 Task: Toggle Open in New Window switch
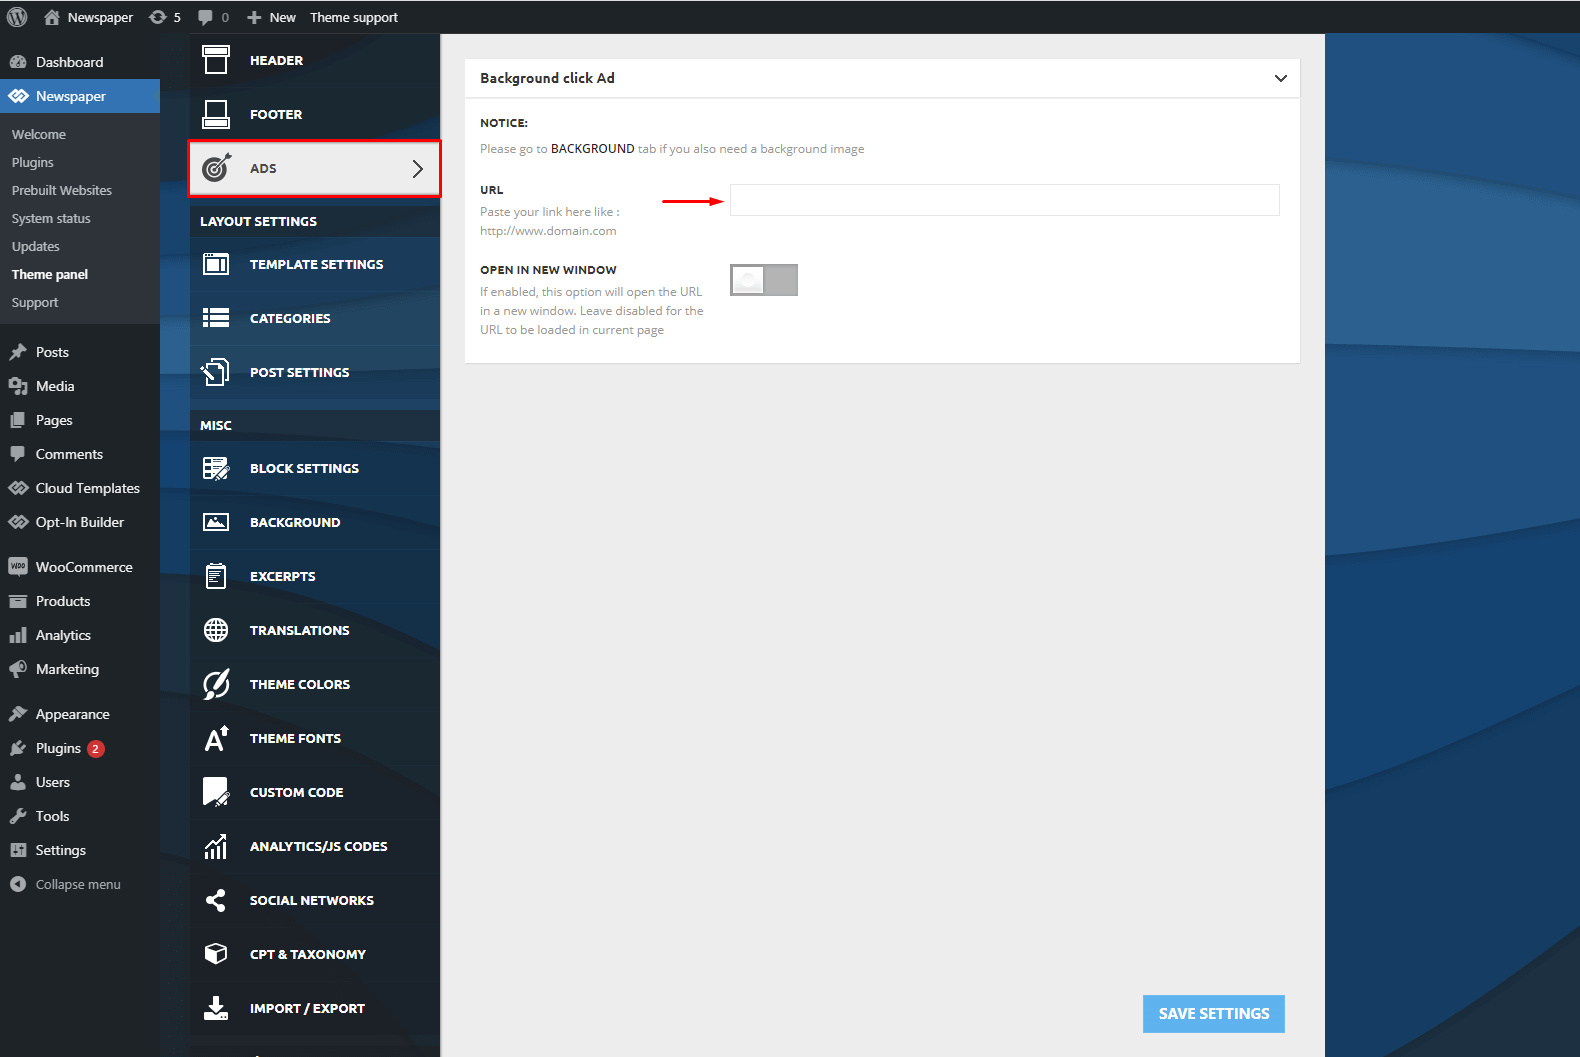coord(764,280)
